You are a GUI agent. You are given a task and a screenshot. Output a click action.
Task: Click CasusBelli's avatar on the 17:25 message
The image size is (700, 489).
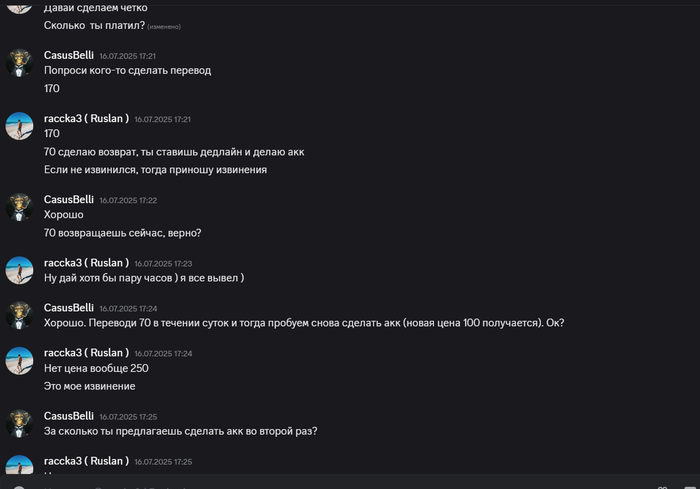20,423
